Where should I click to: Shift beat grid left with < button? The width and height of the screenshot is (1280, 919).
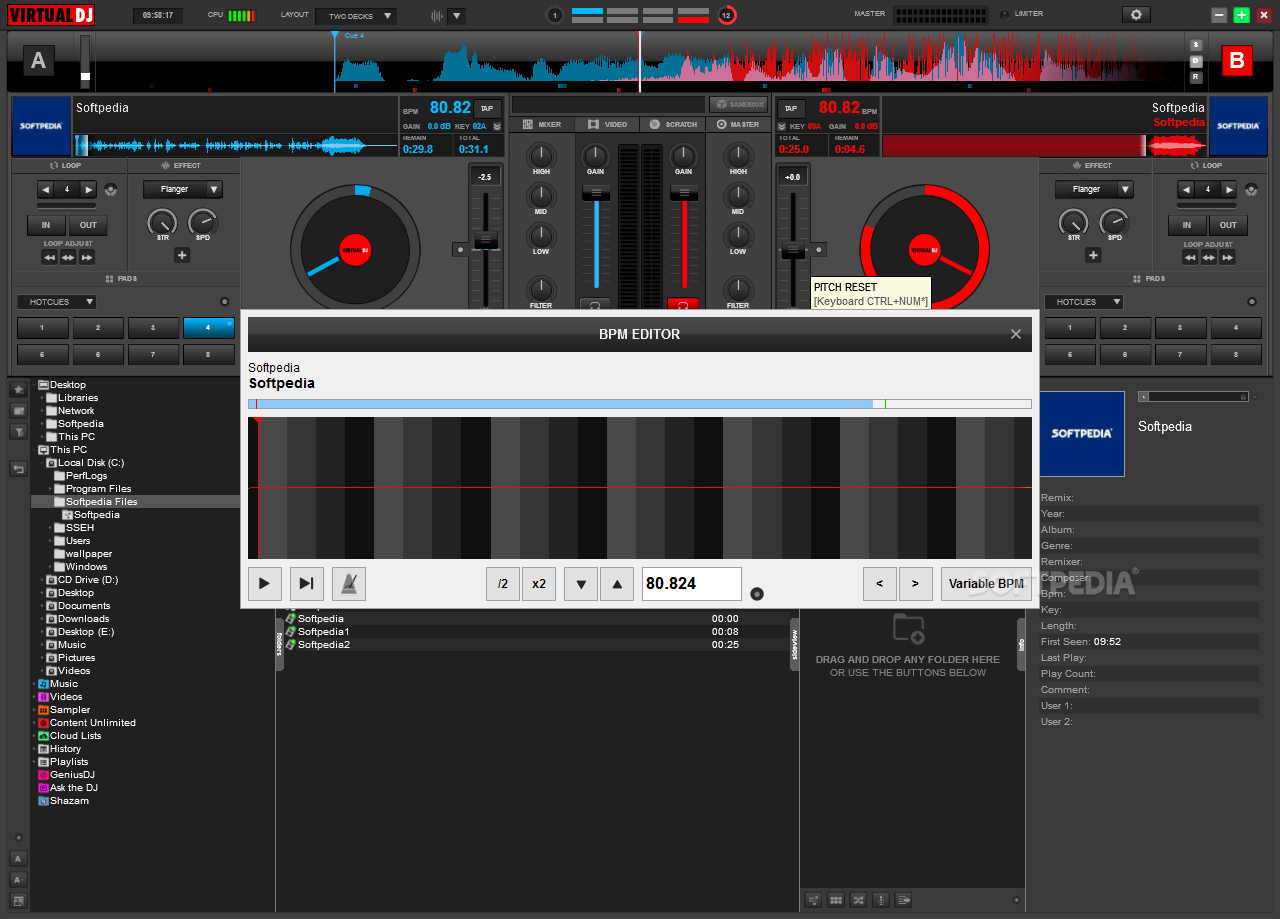point(880,584)
